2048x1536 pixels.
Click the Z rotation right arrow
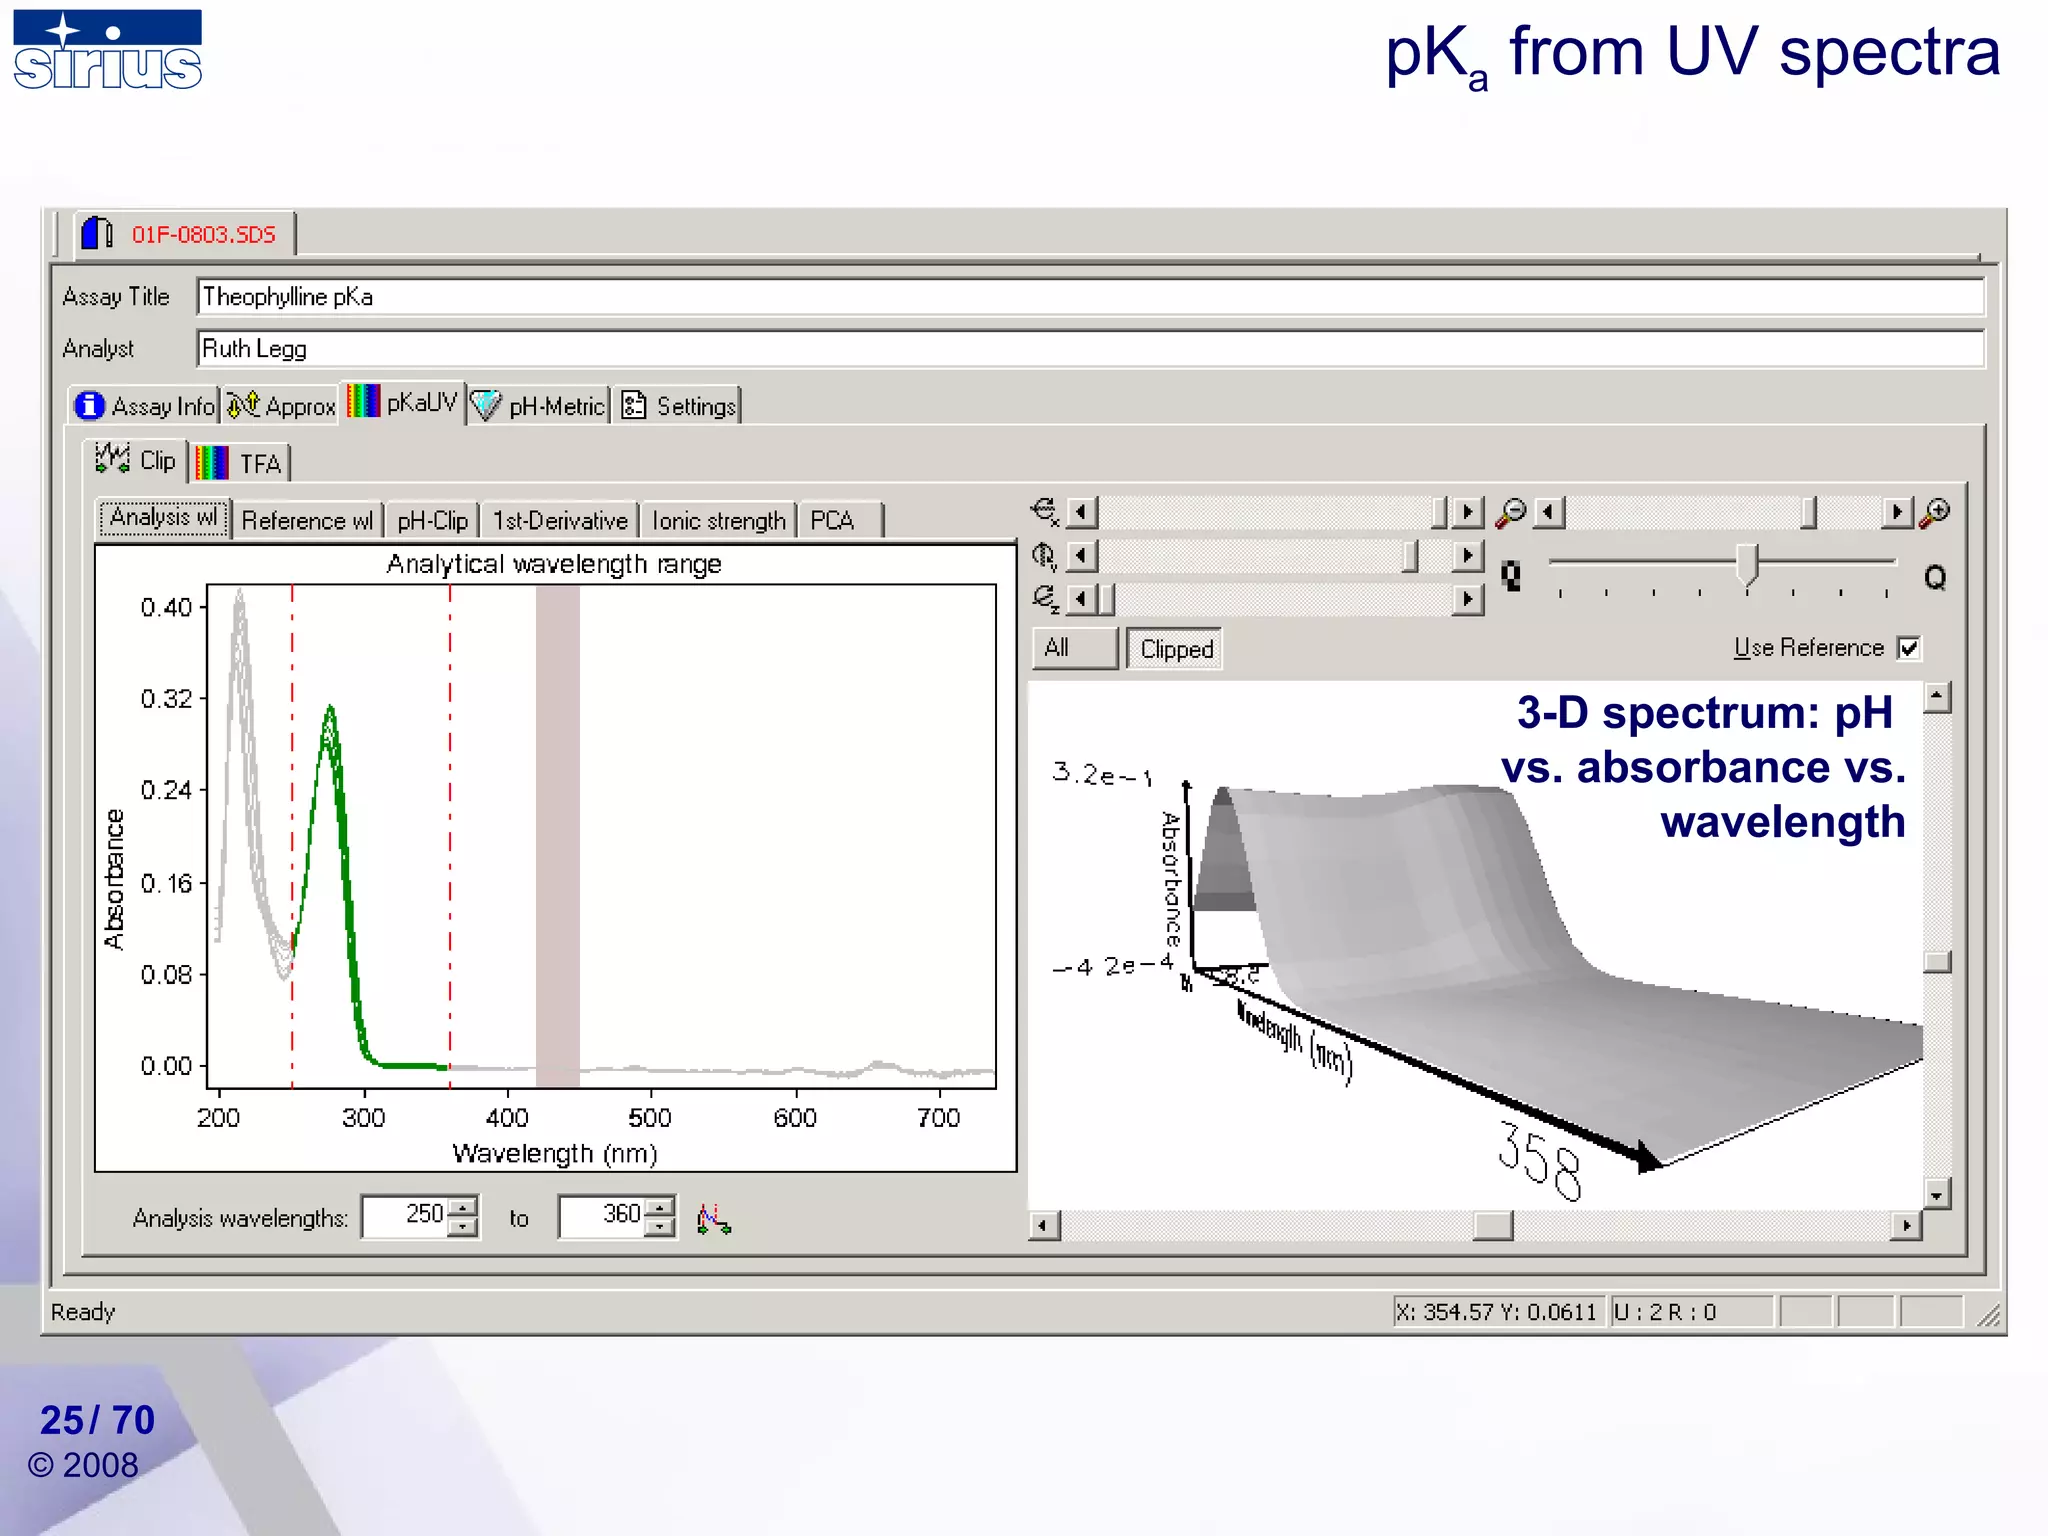click(1467, 599)
